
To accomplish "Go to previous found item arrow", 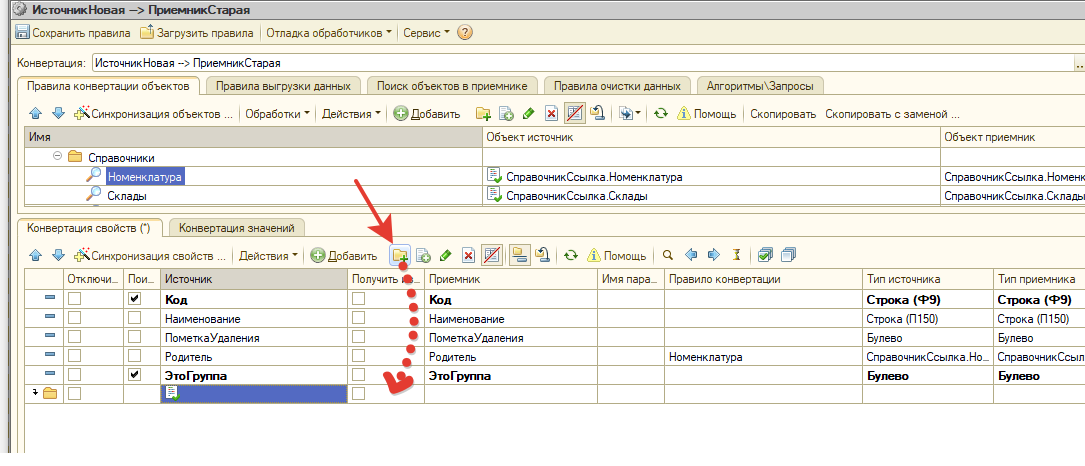I will point(691,256).
